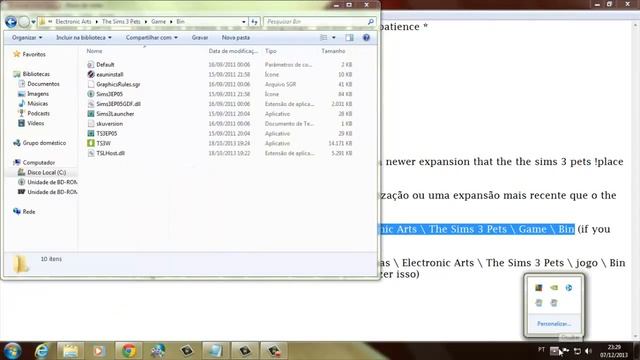Toggle the preview pane icon
Screen dimensions: 640x360
(349, 38)
